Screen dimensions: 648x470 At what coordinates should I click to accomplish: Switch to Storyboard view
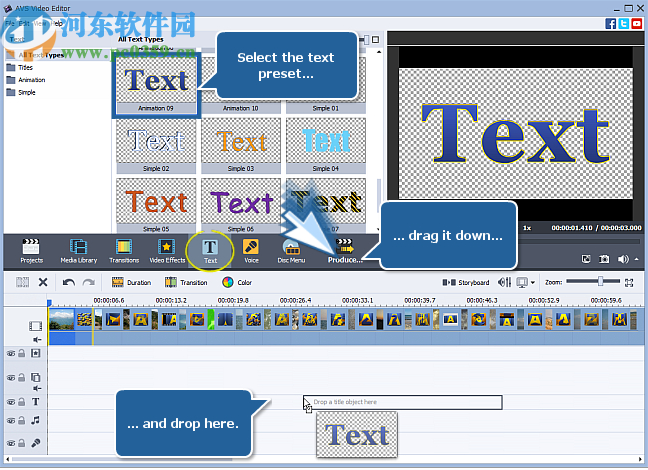(x=466, y=282)
